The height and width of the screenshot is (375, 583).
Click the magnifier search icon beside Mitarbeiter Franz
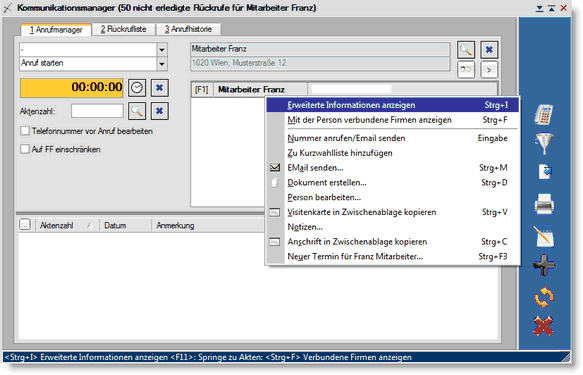pos(466,49)
